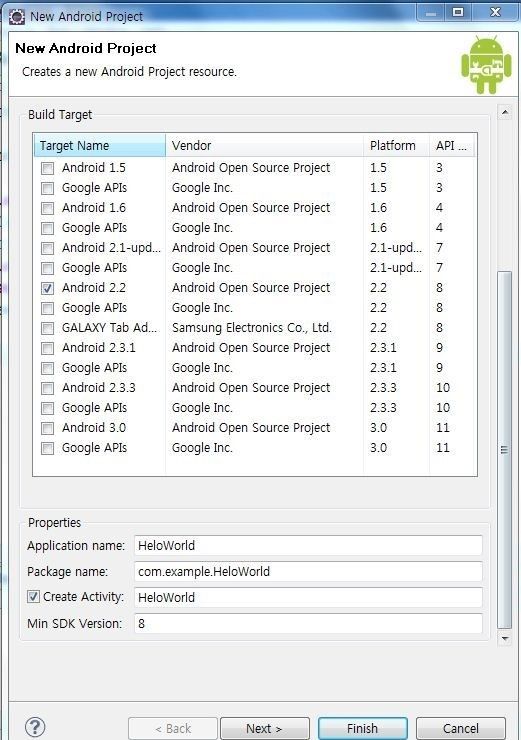Image resolution: width=521 pixels, height=740 pixels.
Task: Check the Android 1.5 target checkbox
Action: coord(47,168)
